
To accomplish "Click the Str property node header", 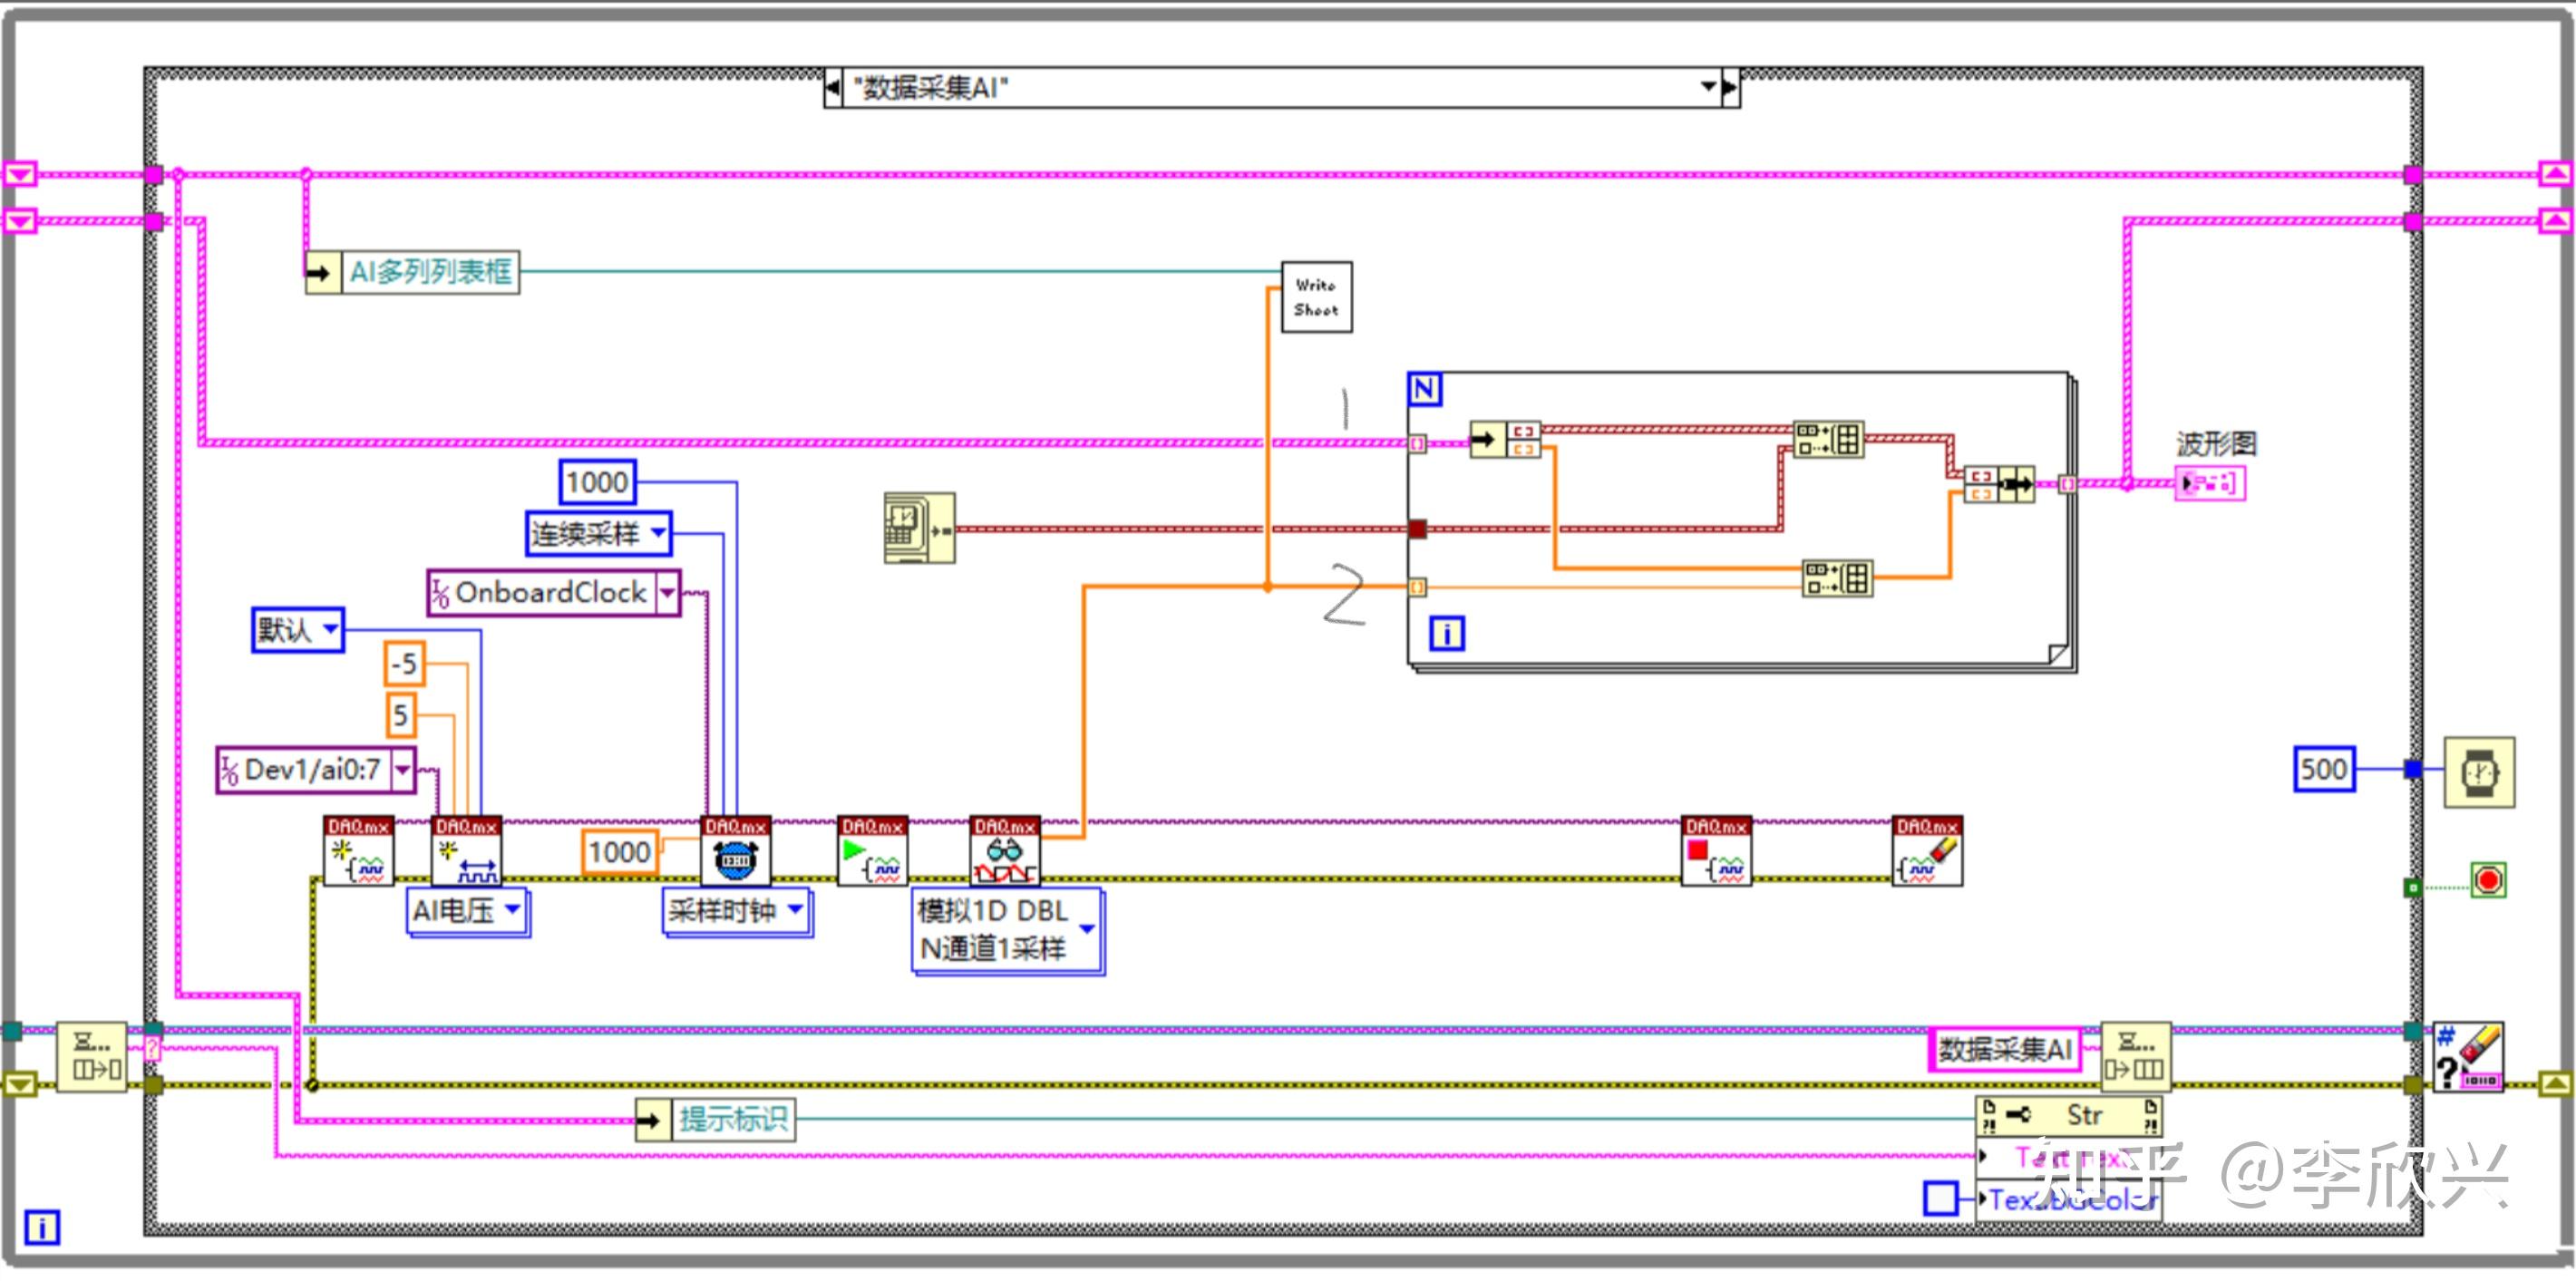I will [2069, 1116].
